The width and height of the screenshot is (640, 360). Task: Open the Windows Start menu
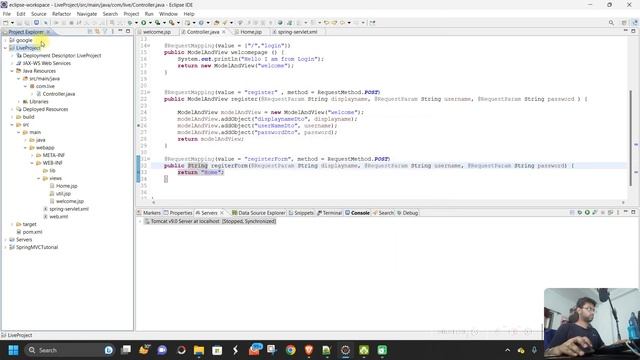coord(13,350)
